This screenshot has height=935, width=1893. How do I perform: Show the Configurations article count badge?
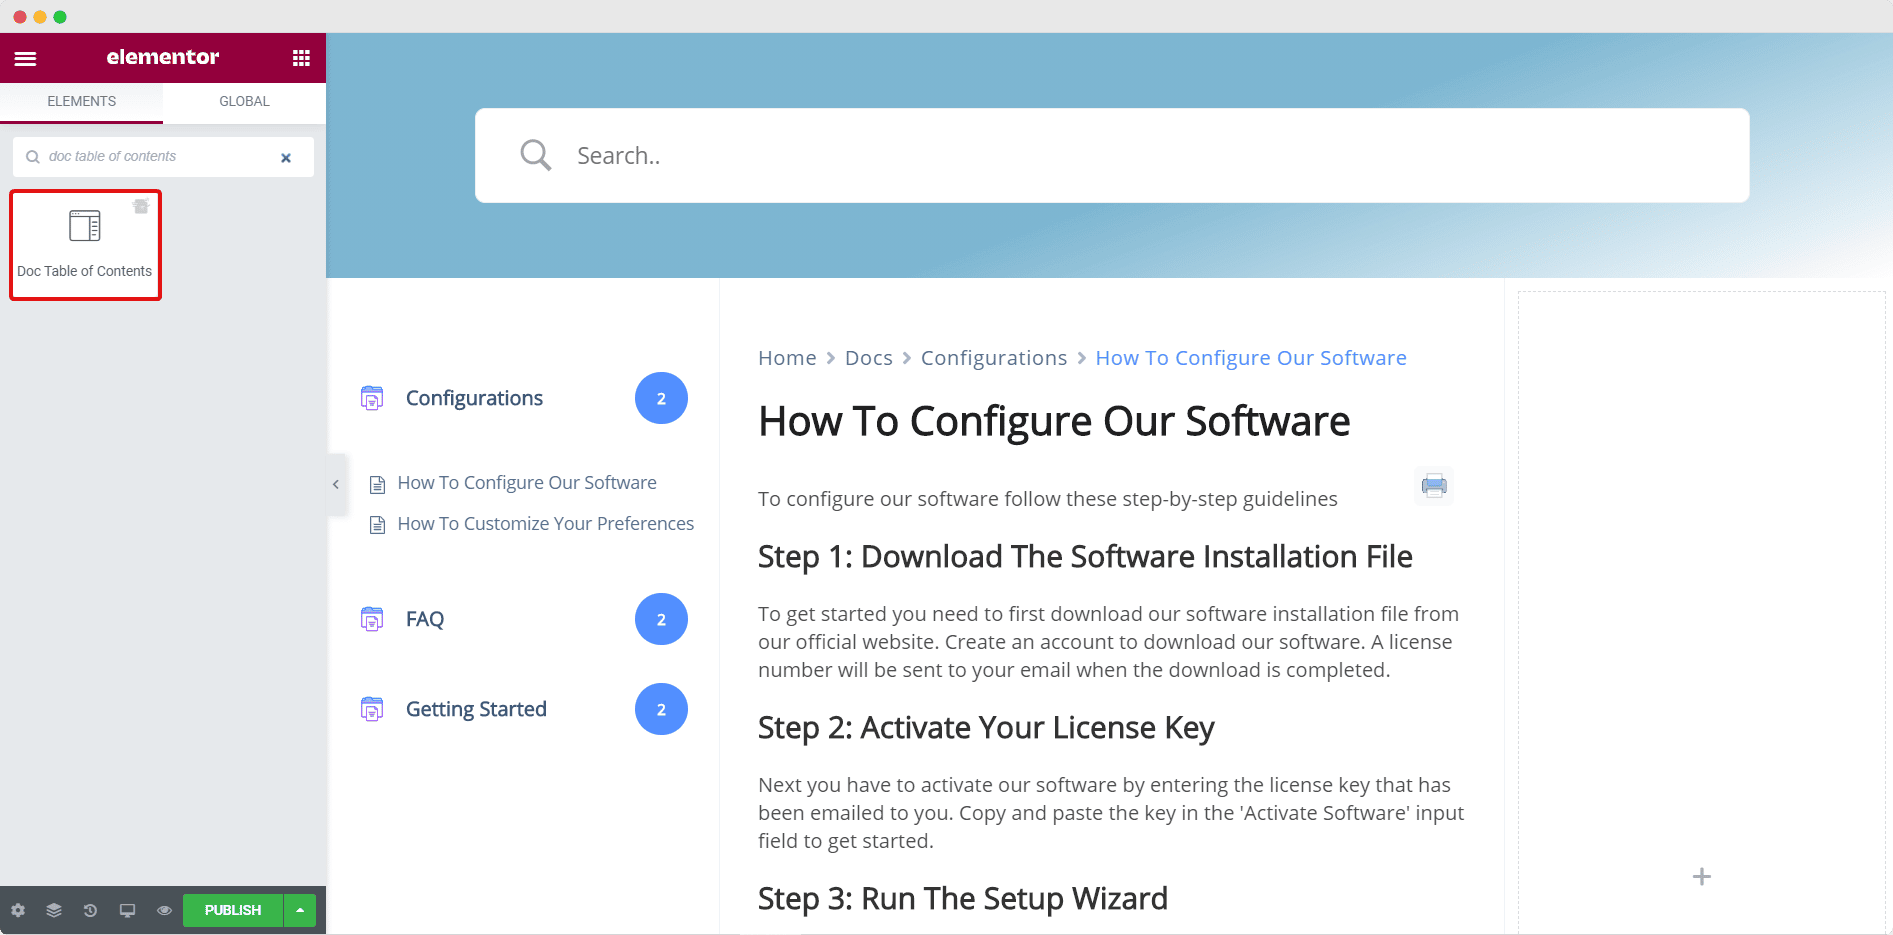tap(661, 398)
